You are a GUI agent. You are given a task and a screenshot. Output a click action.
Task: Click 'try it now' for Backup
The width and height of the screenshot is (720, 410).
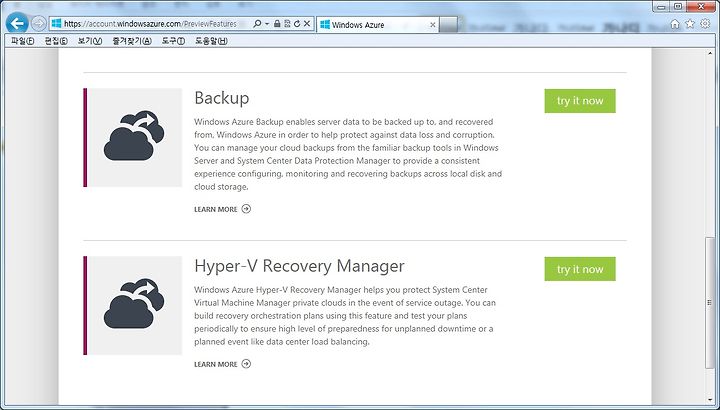[580, 101]
